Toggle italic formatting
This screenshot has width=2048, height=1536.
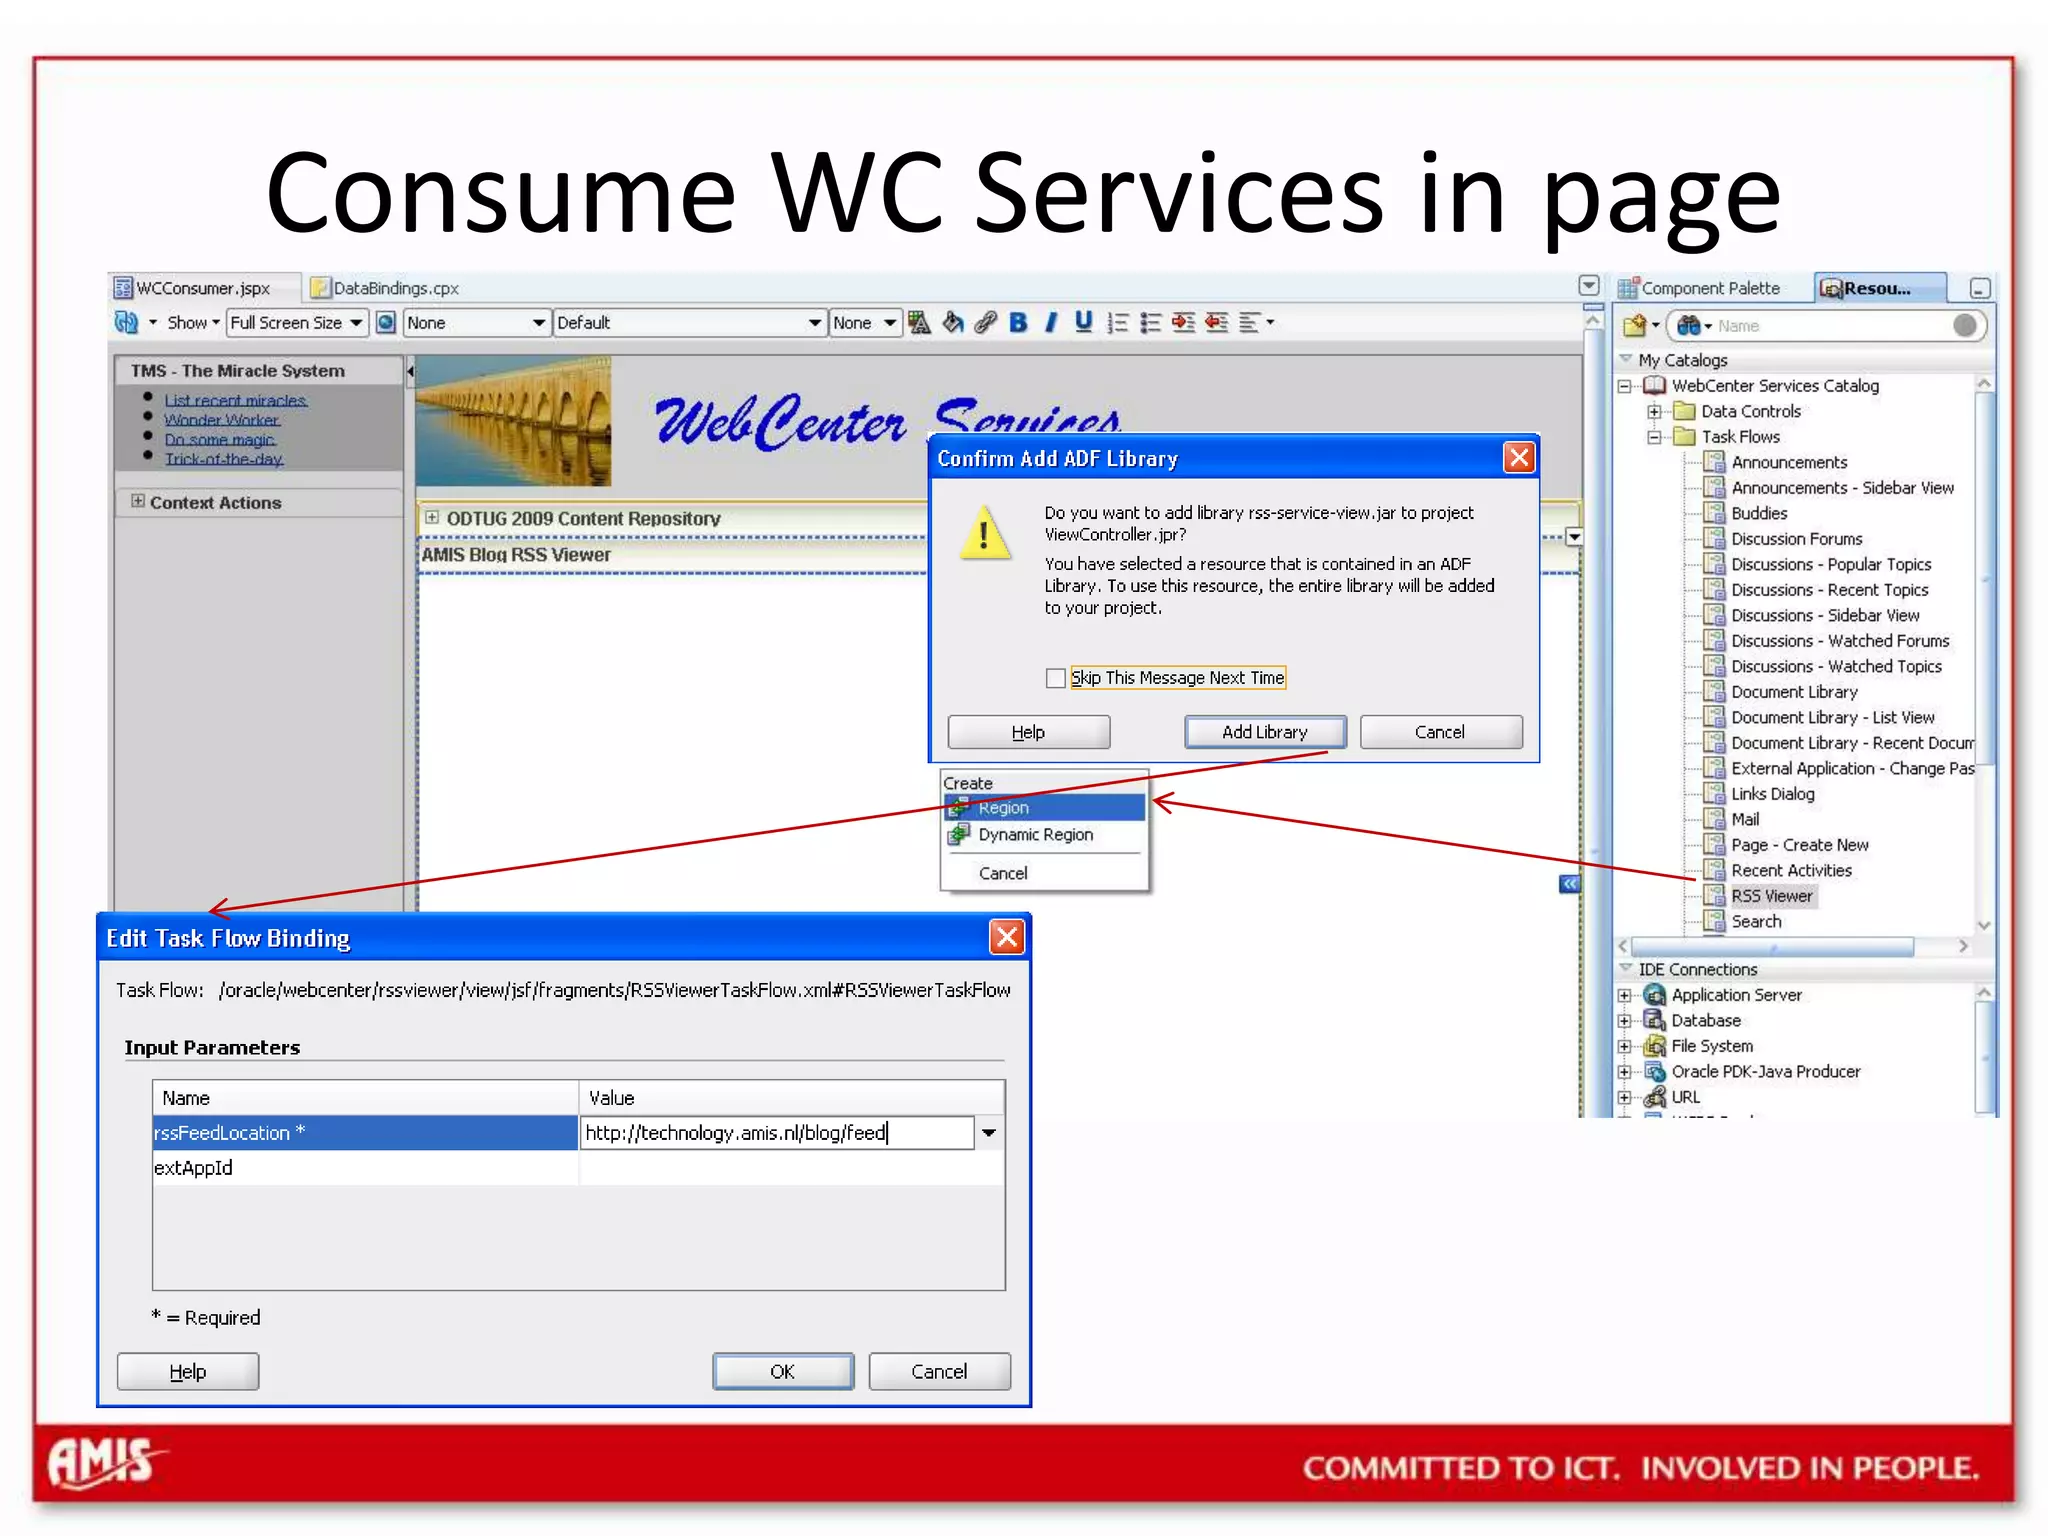(1051, 322)
